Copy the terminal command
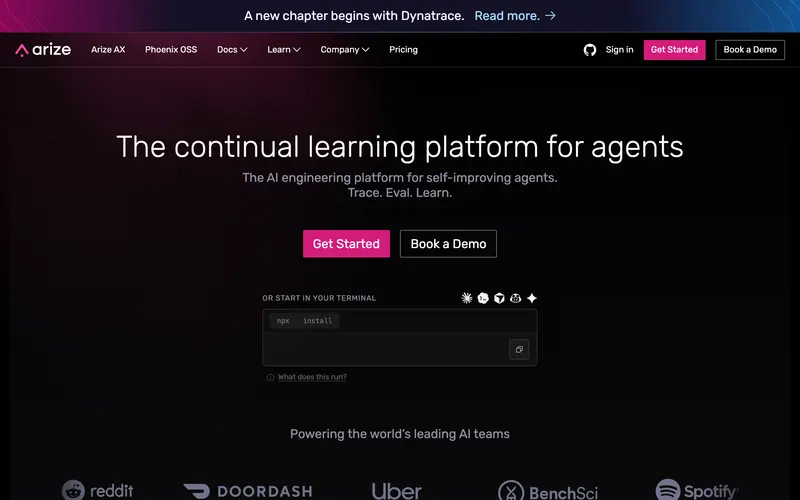Screen dimensions: 800x500 pos(519,349)
